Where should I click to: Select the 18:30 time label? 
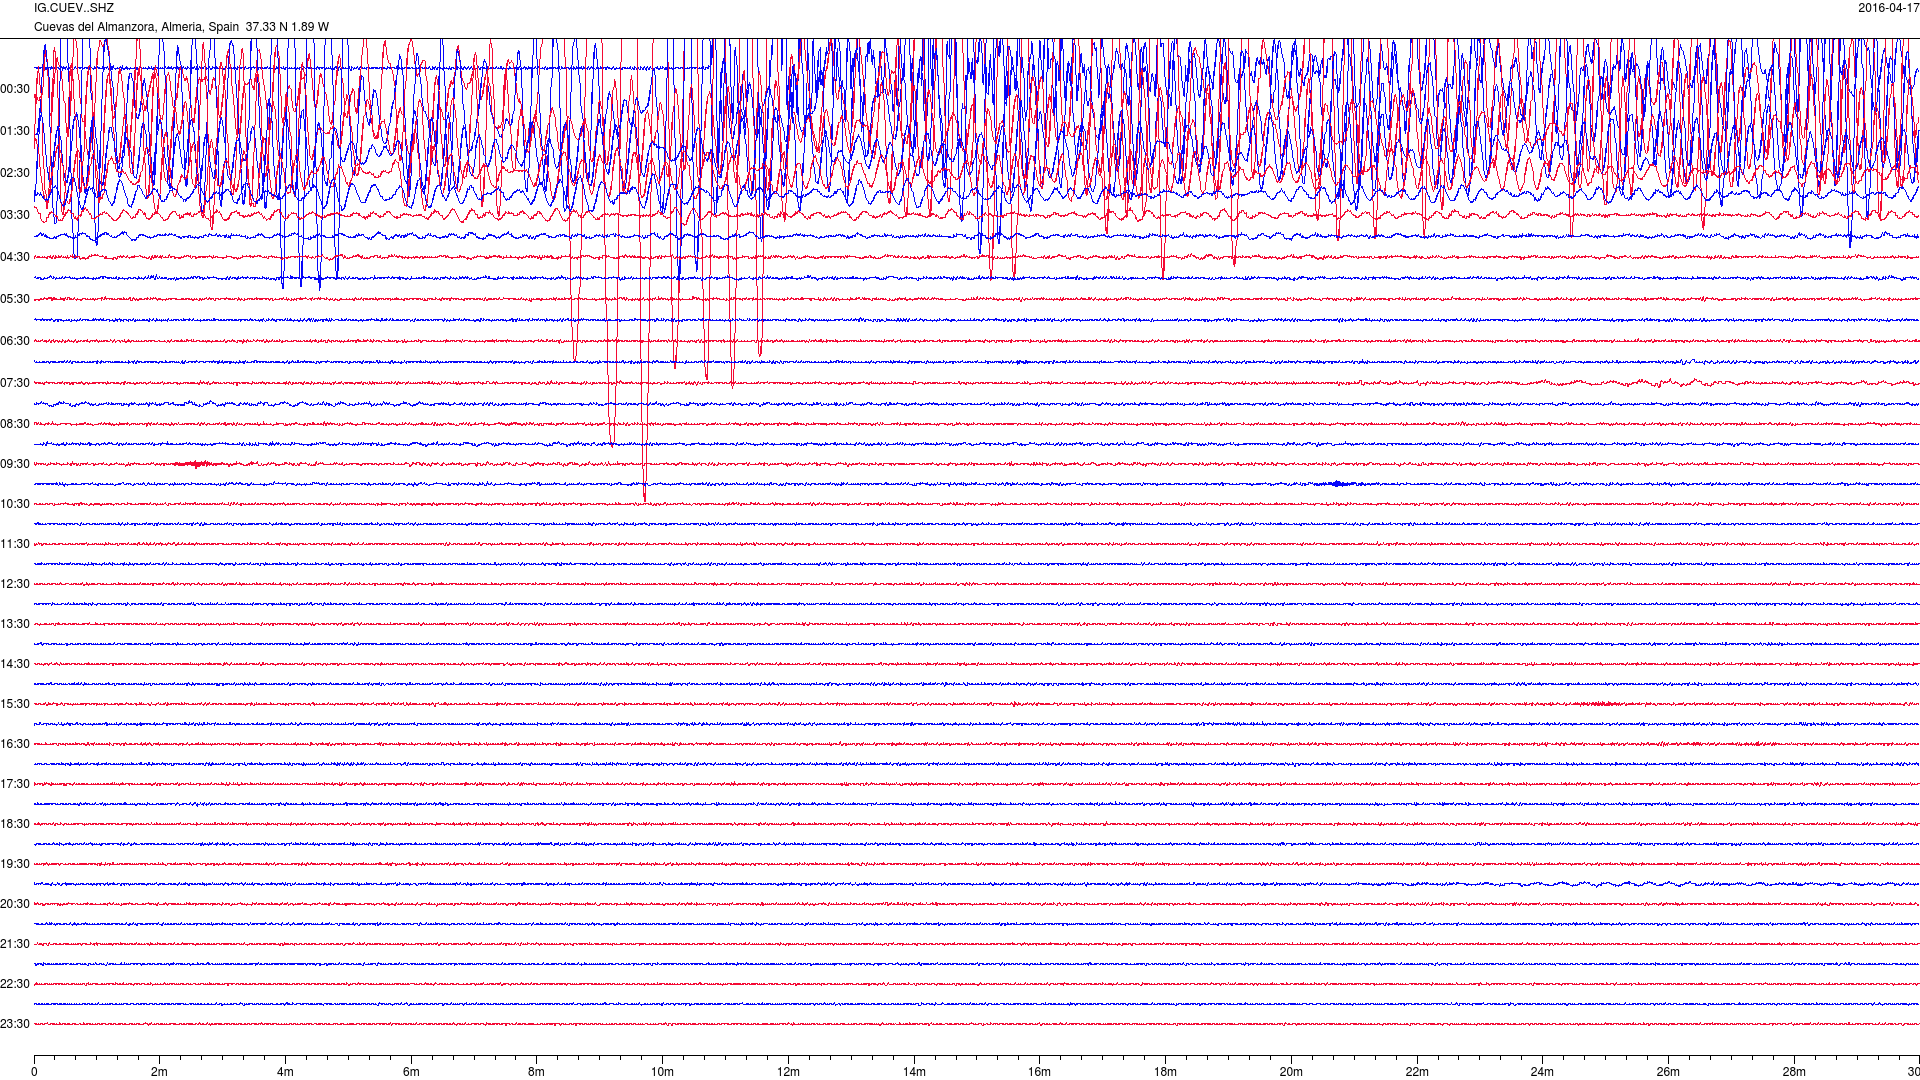(15, 824)
